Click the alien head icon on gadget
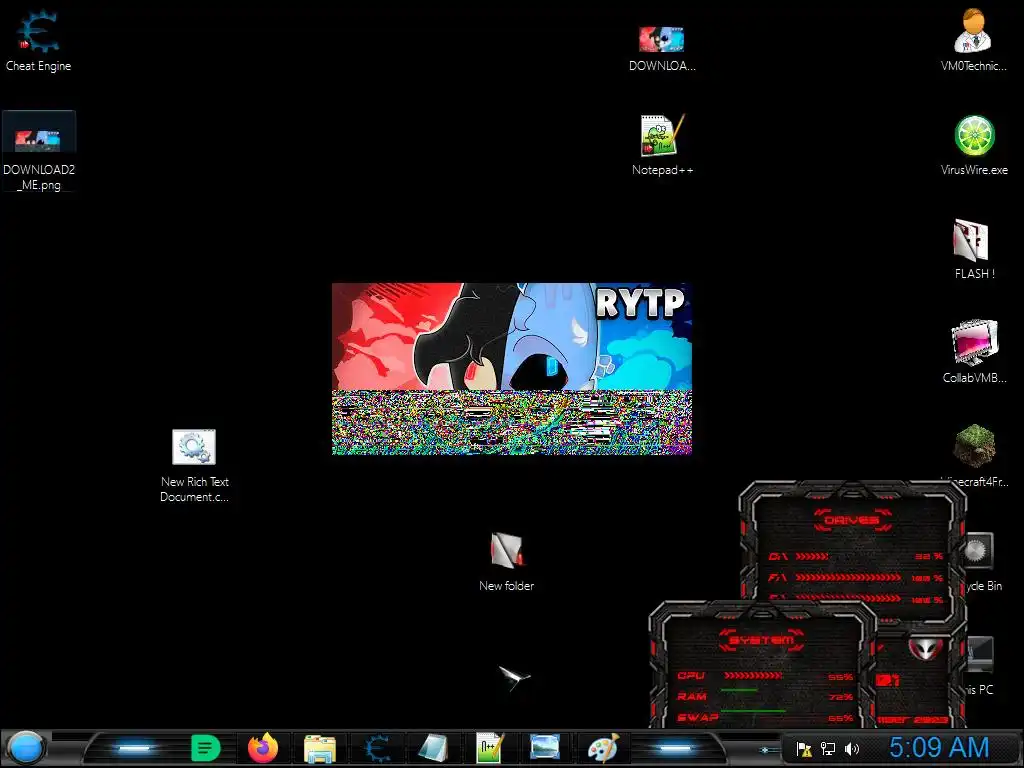 pos(925,649)
